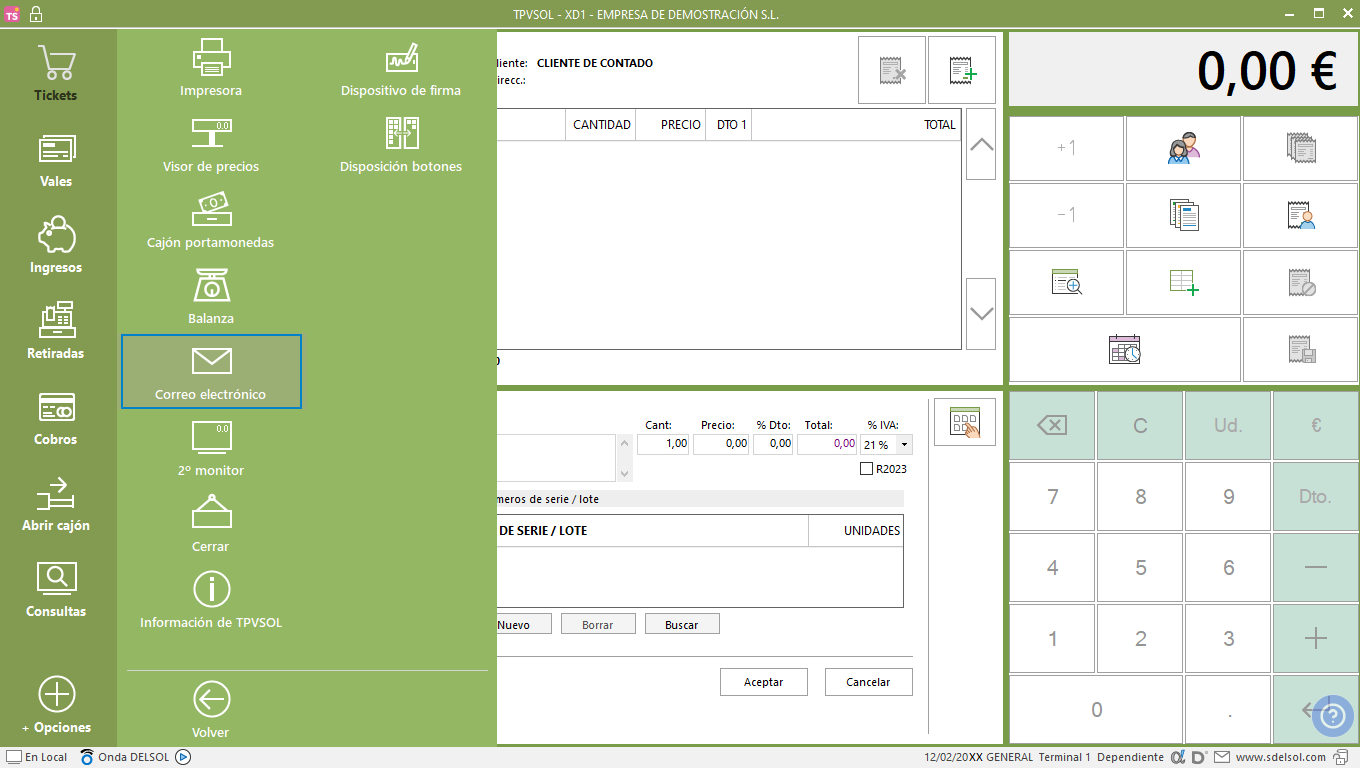This screenshot has height=768, width=1360.
Task: Open Balanza scale settings
Action: 211,296
